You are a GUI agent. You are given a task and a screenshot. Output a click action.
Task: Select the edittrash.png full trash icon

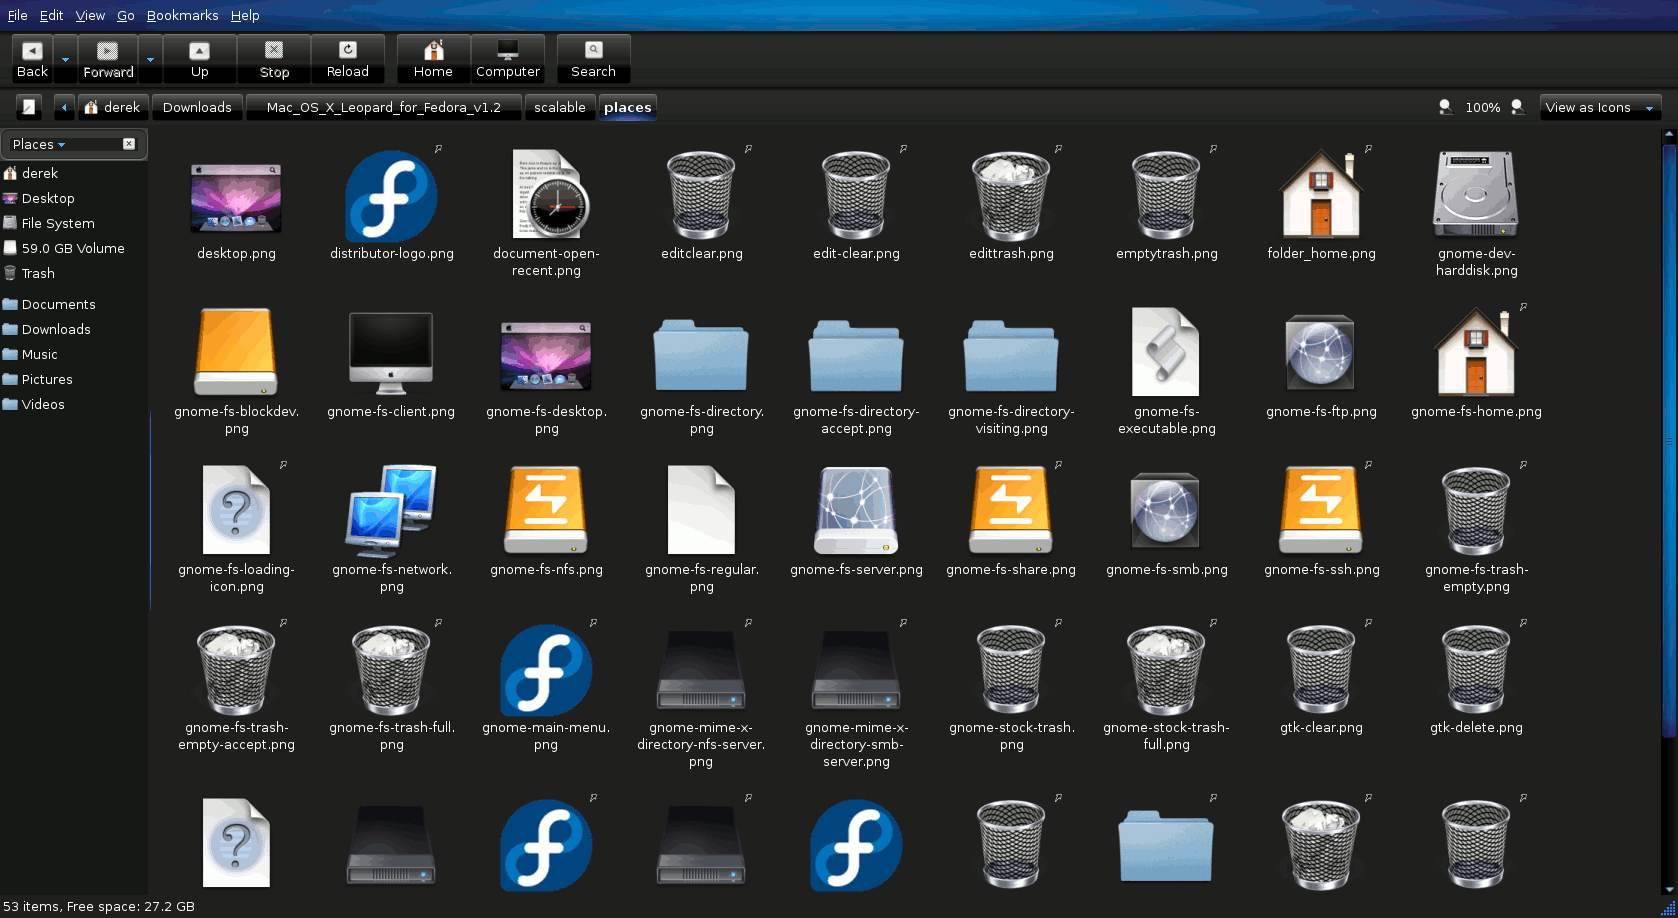click(x=1011, y=196)
